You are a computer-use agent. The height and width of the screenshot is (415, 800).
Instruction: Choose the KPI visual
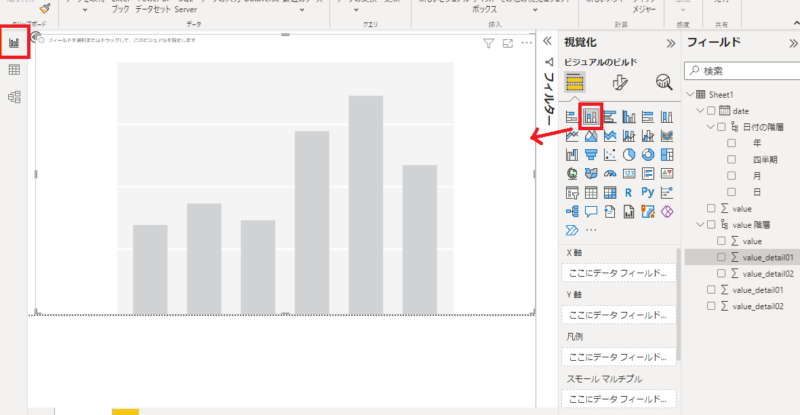coord(666,174)
